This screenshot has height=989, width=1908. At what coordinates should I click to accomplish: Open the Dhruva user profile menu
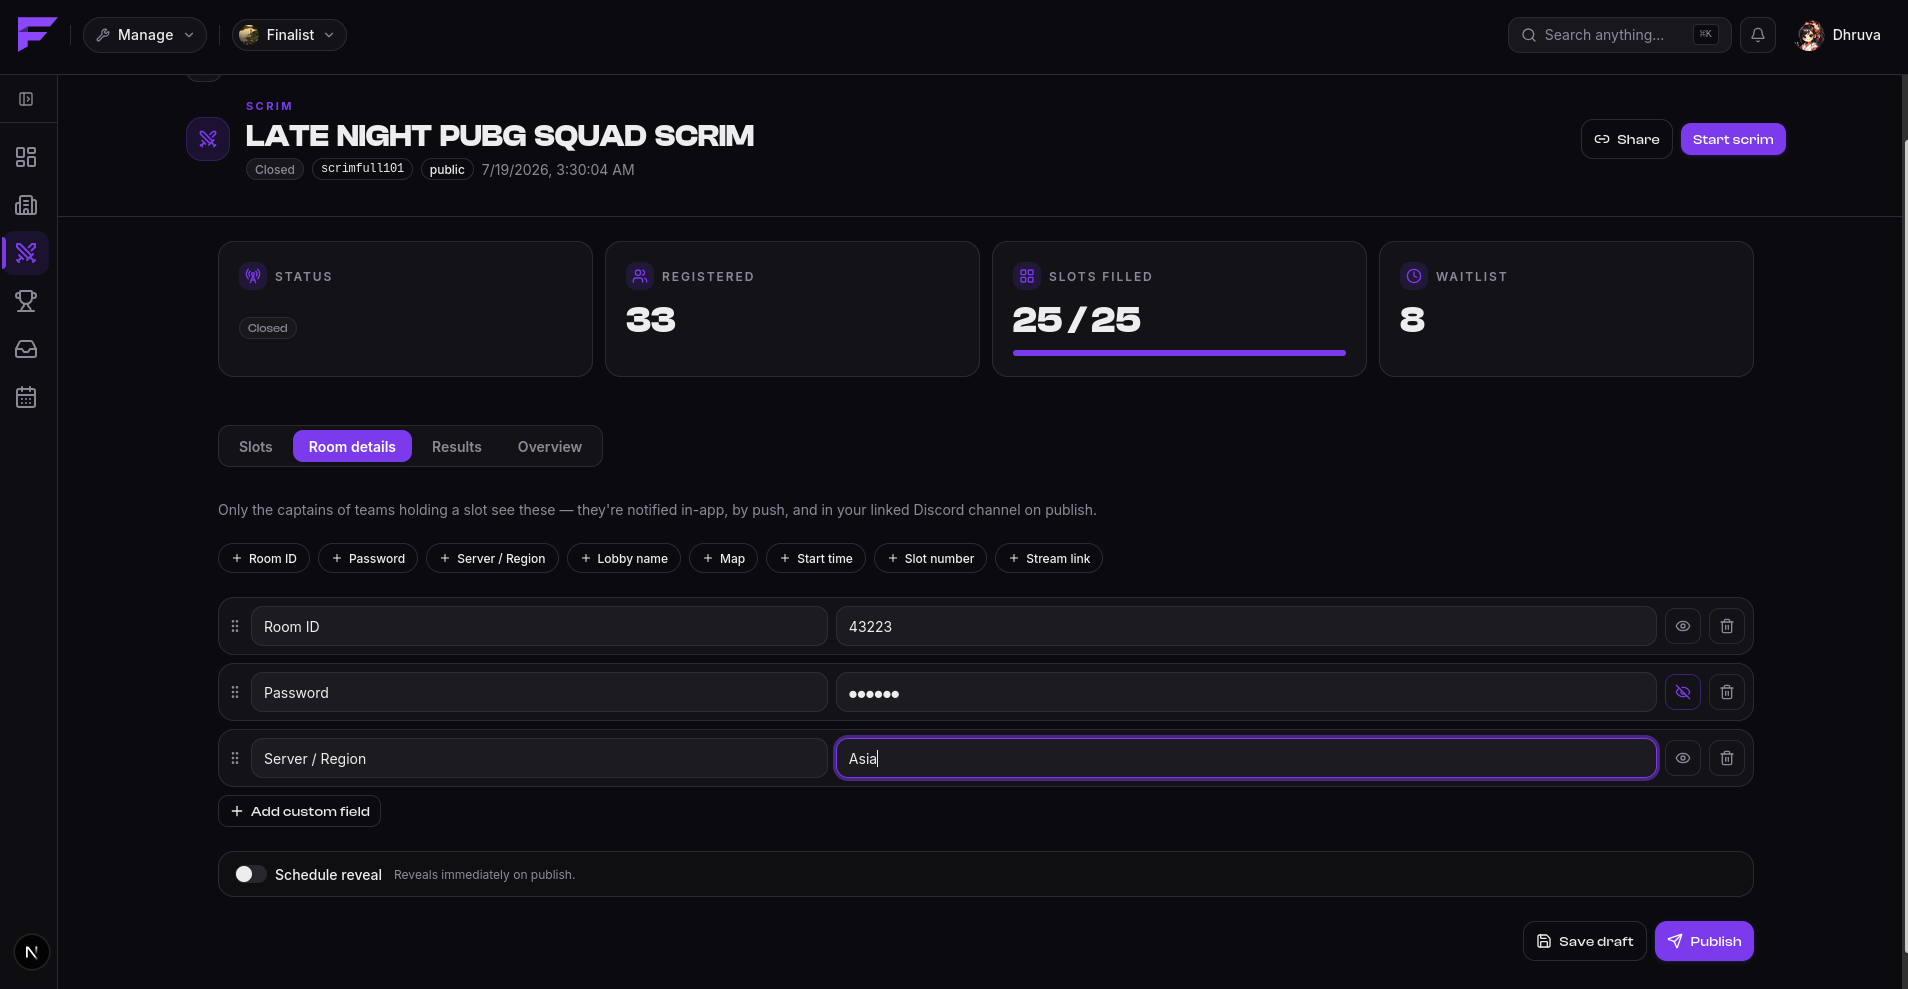tap(1839, 35)
